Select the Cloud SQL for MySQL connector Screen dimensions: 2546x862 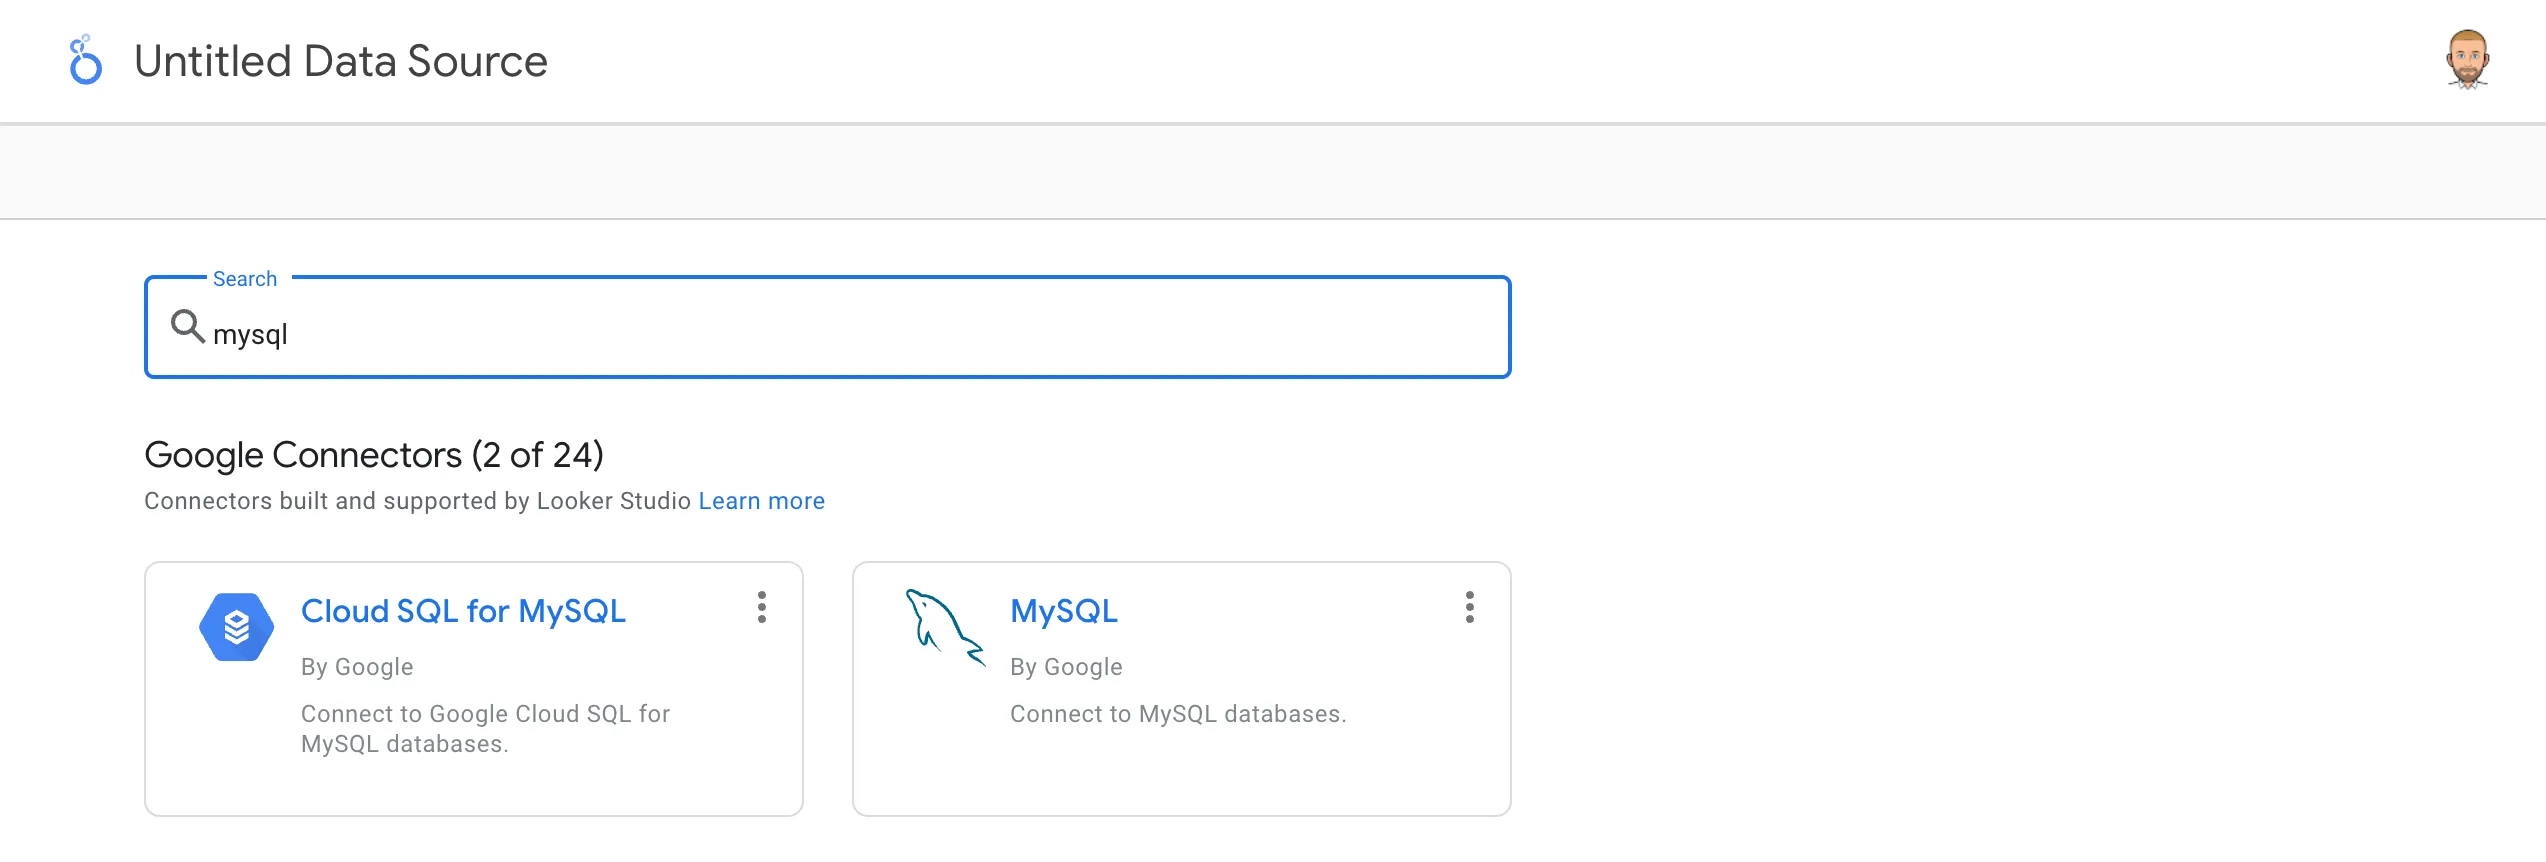point(463,611)
